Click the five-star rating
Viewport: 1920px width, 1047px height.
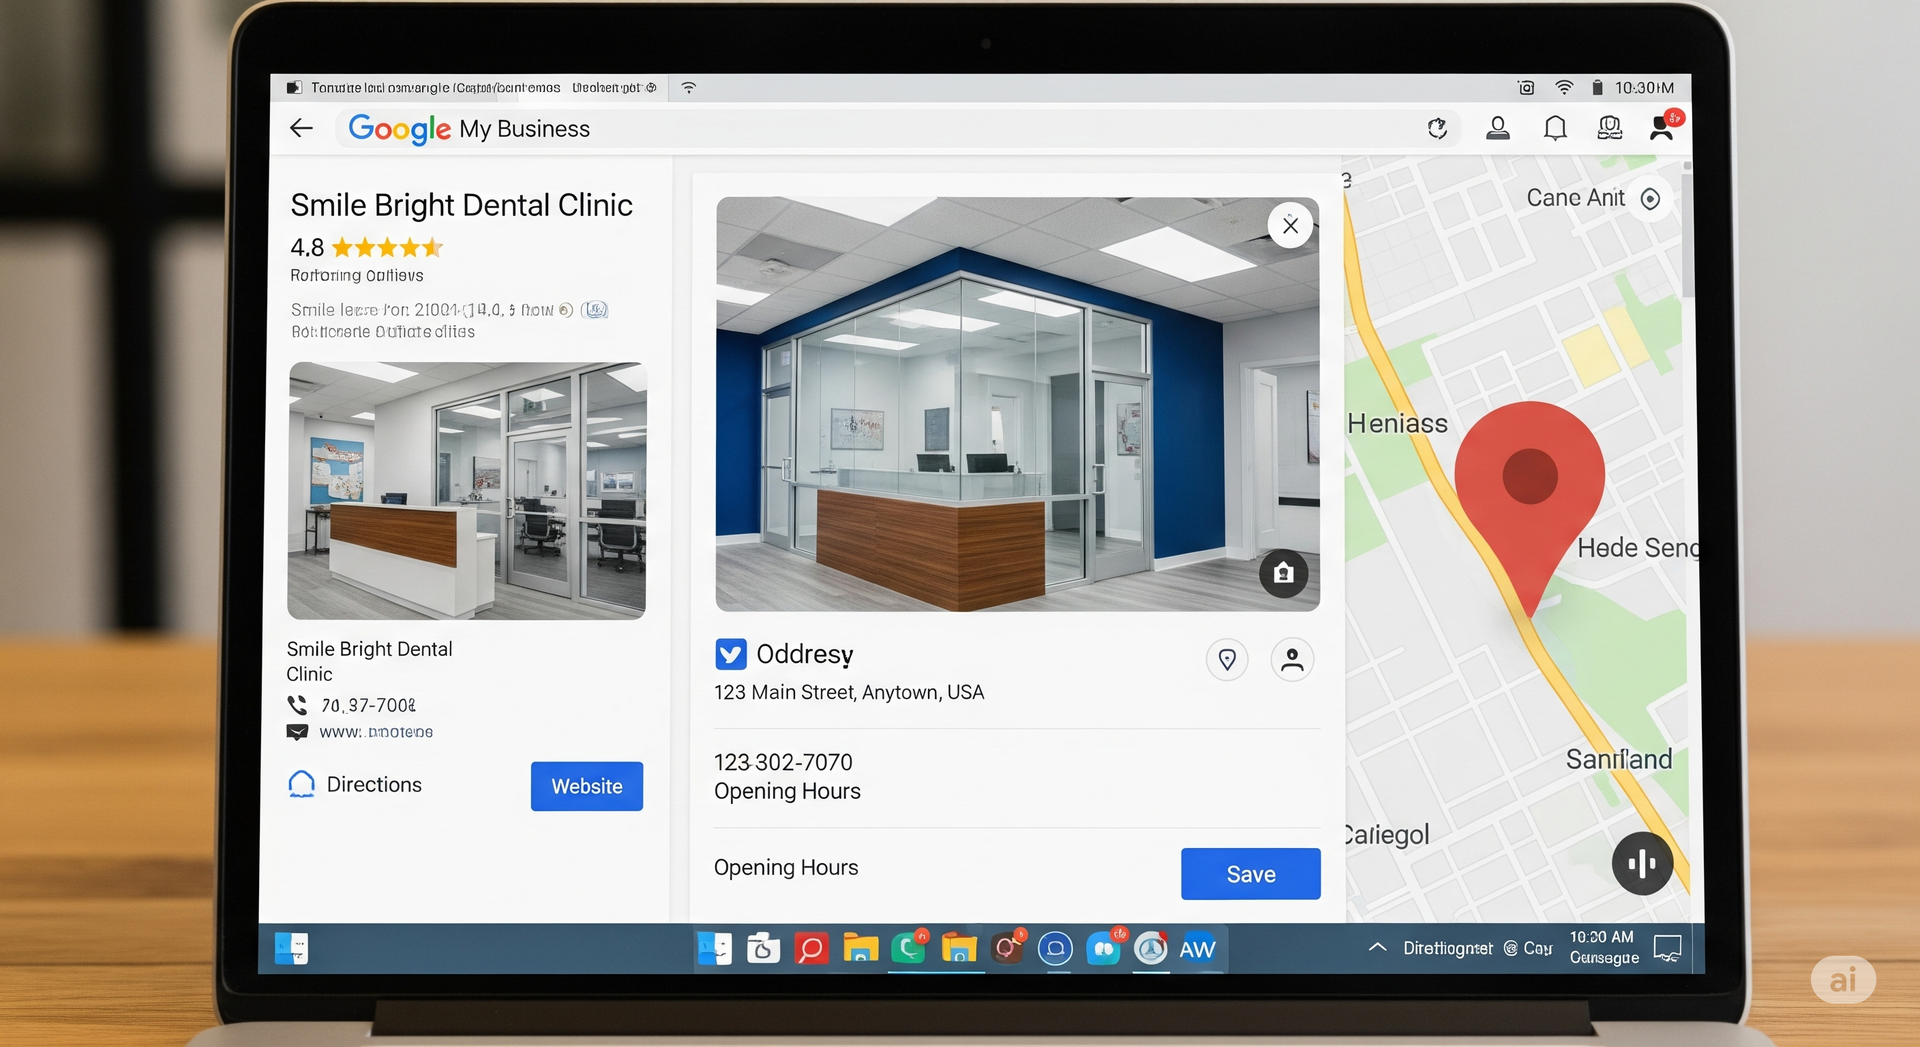pyautogui.click(x=386, y=247)
